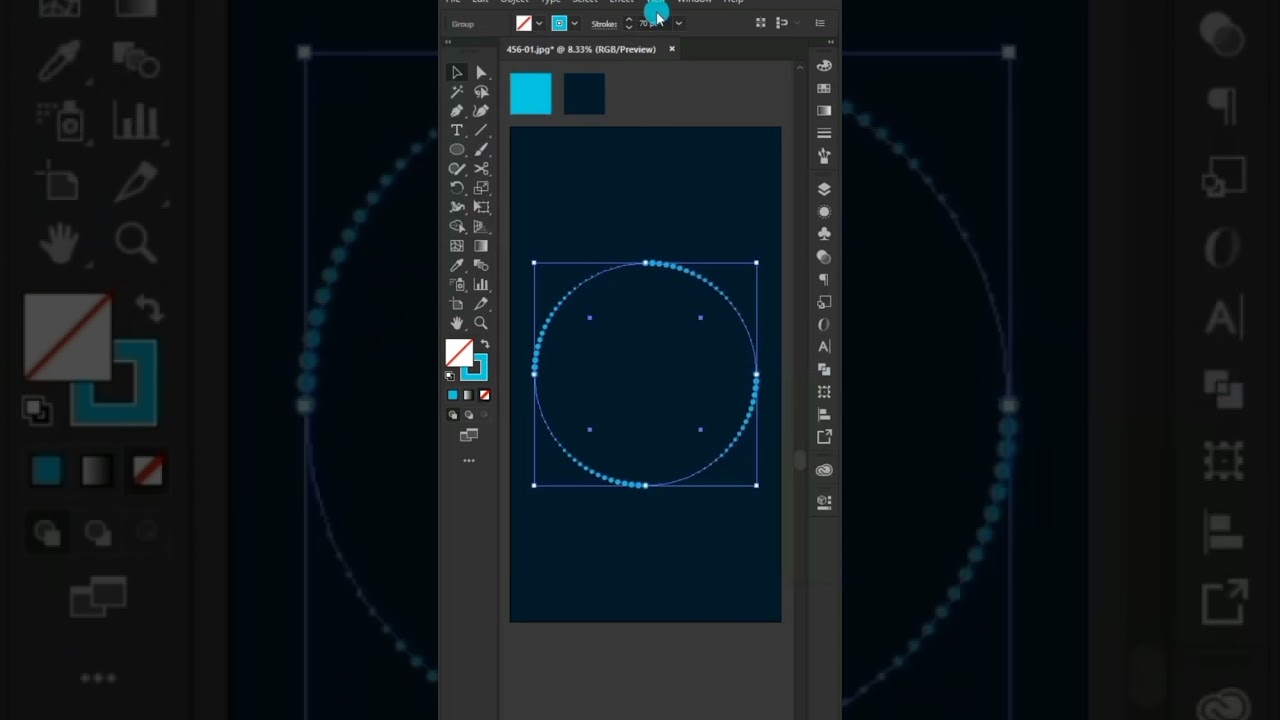This screenshot has width=1280, height=720.
Task: Open Edit Toolbar three dots
Action: [x=469, y=461]
